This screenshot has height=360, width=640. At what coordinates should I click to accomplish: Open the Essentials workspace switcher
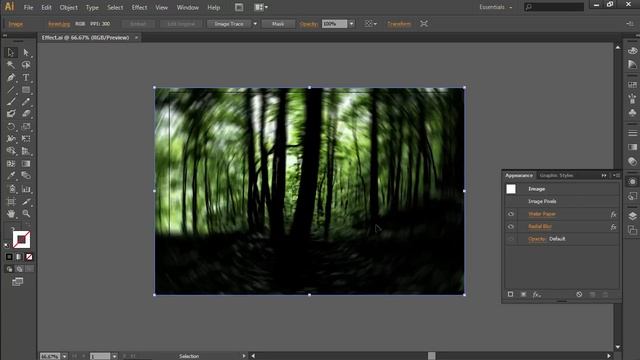[496, 7]
